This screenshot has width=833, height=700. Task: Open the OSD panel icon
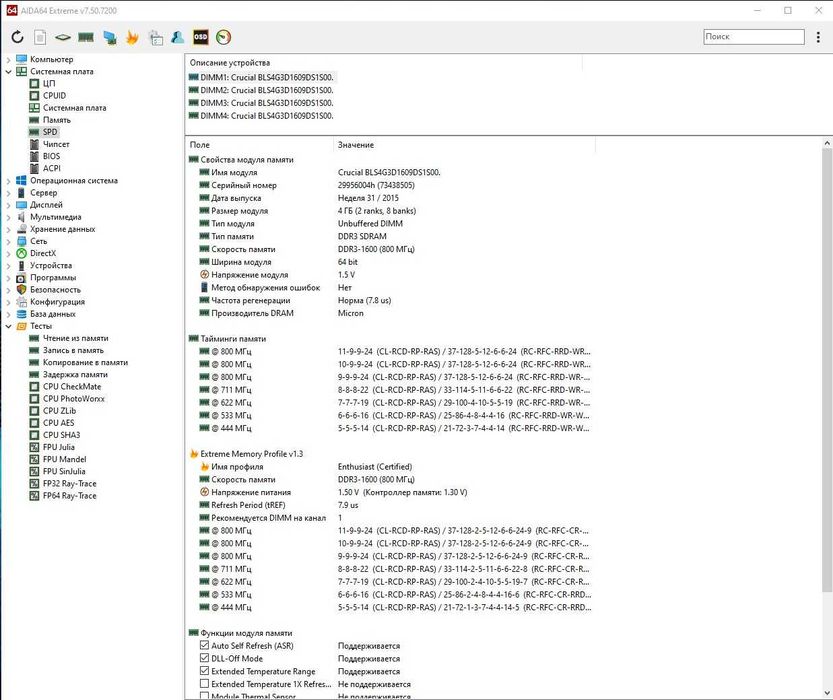pyautogui.click(x=200, y=37)
